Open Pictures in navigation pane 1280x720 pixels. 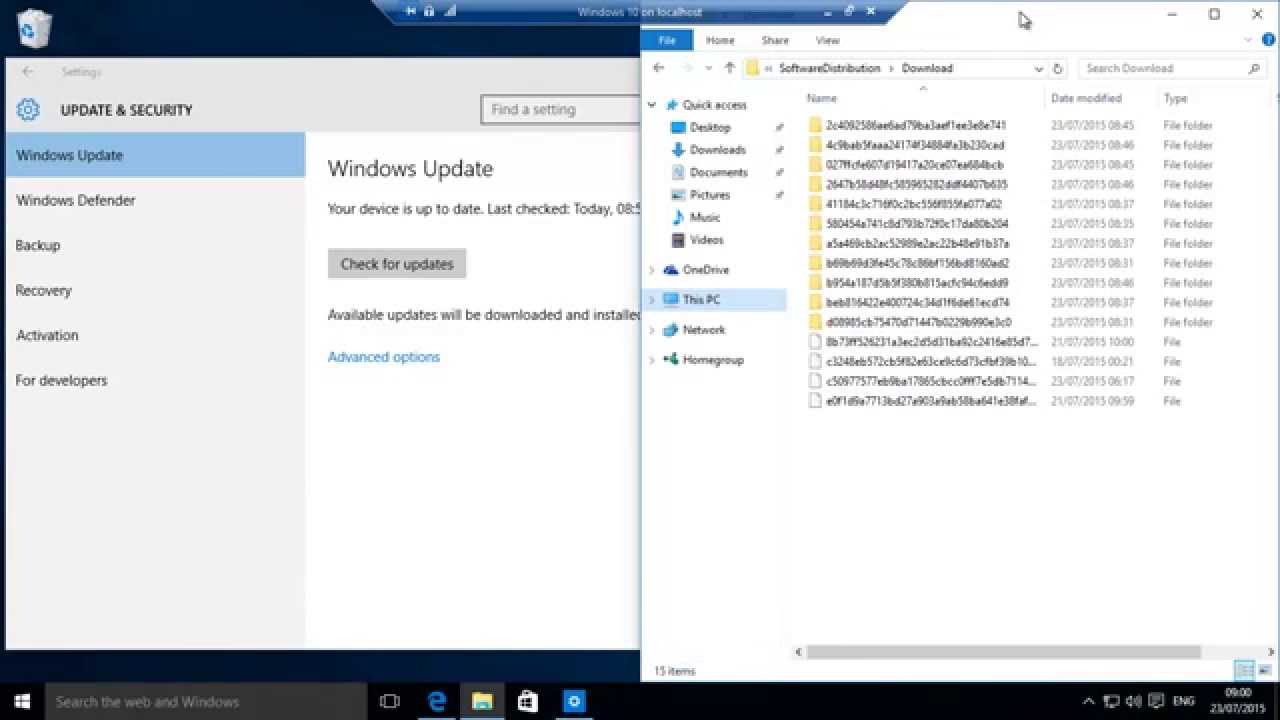point(710,195)
